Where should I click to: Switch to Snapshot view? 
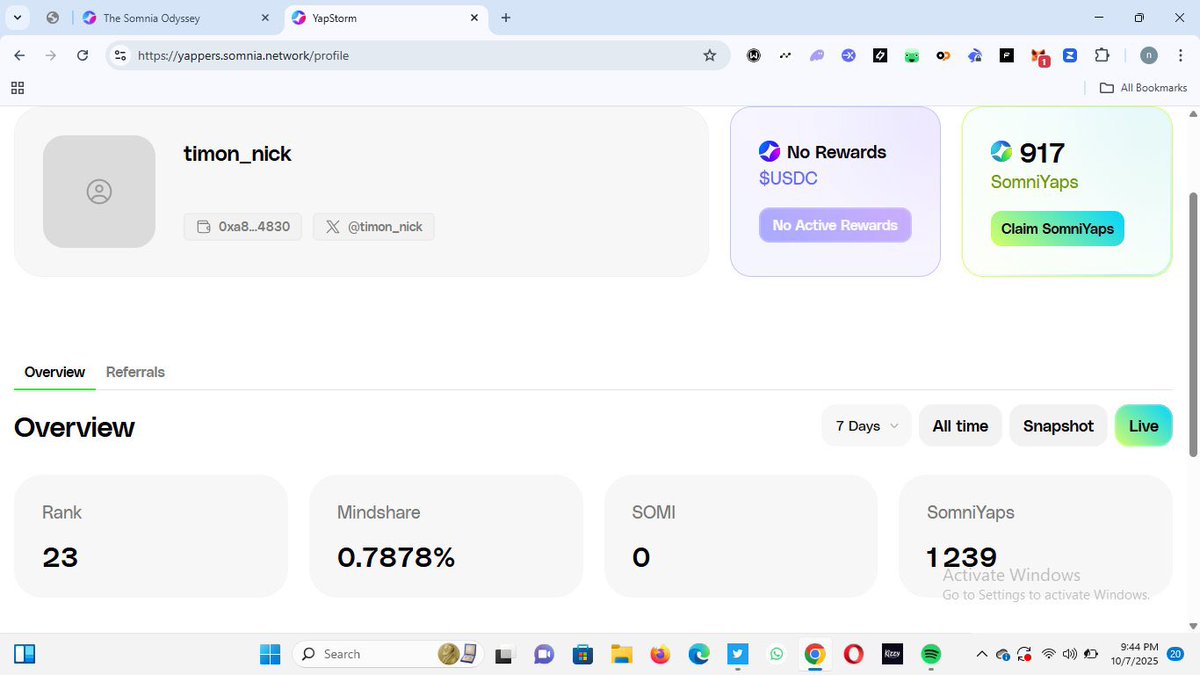coord(1058,426)
